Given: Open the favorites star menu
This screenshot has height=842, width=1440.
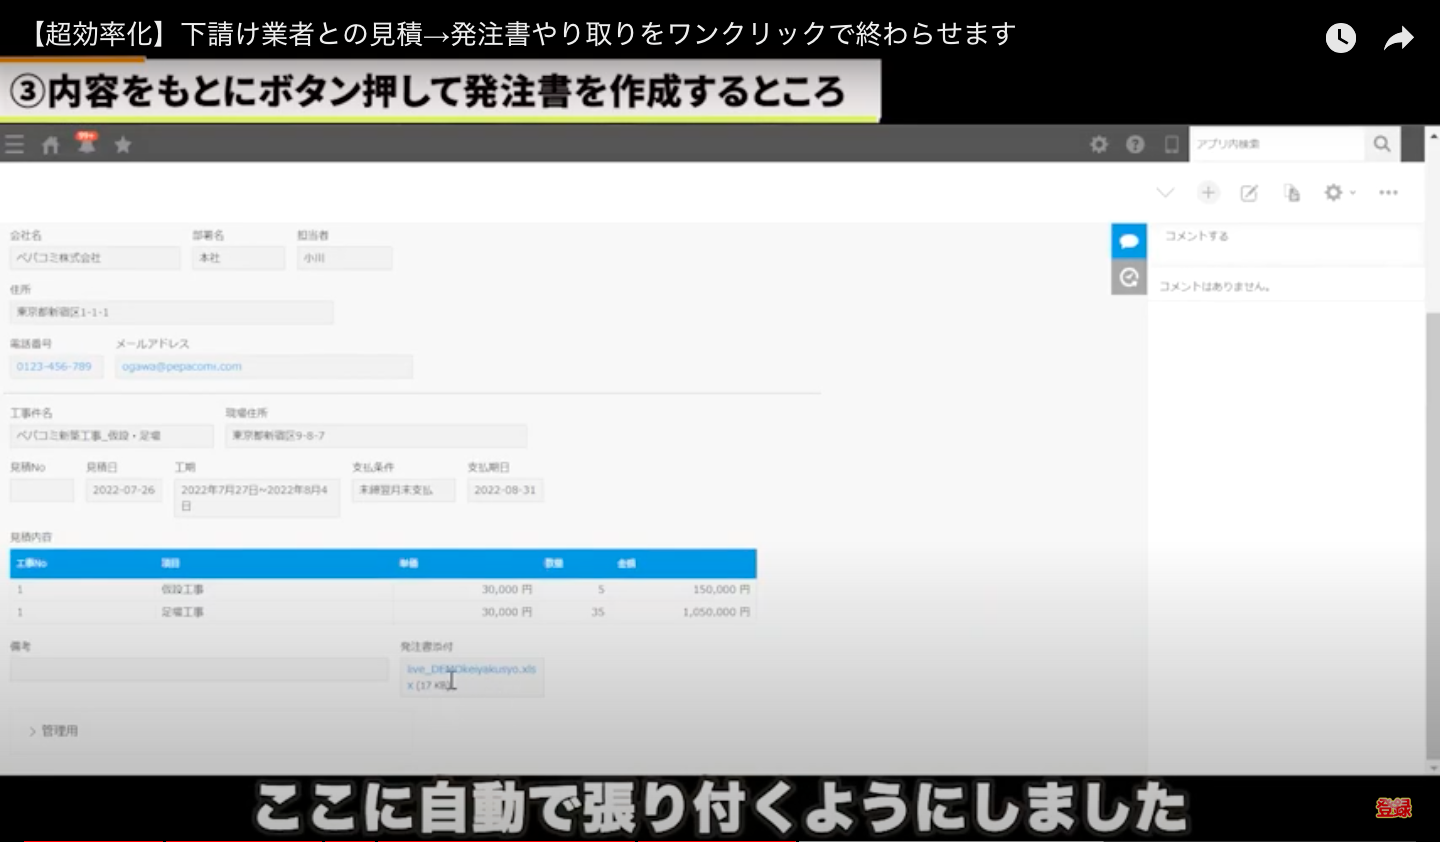Looking at the screenshot, I should click(123, 144).
